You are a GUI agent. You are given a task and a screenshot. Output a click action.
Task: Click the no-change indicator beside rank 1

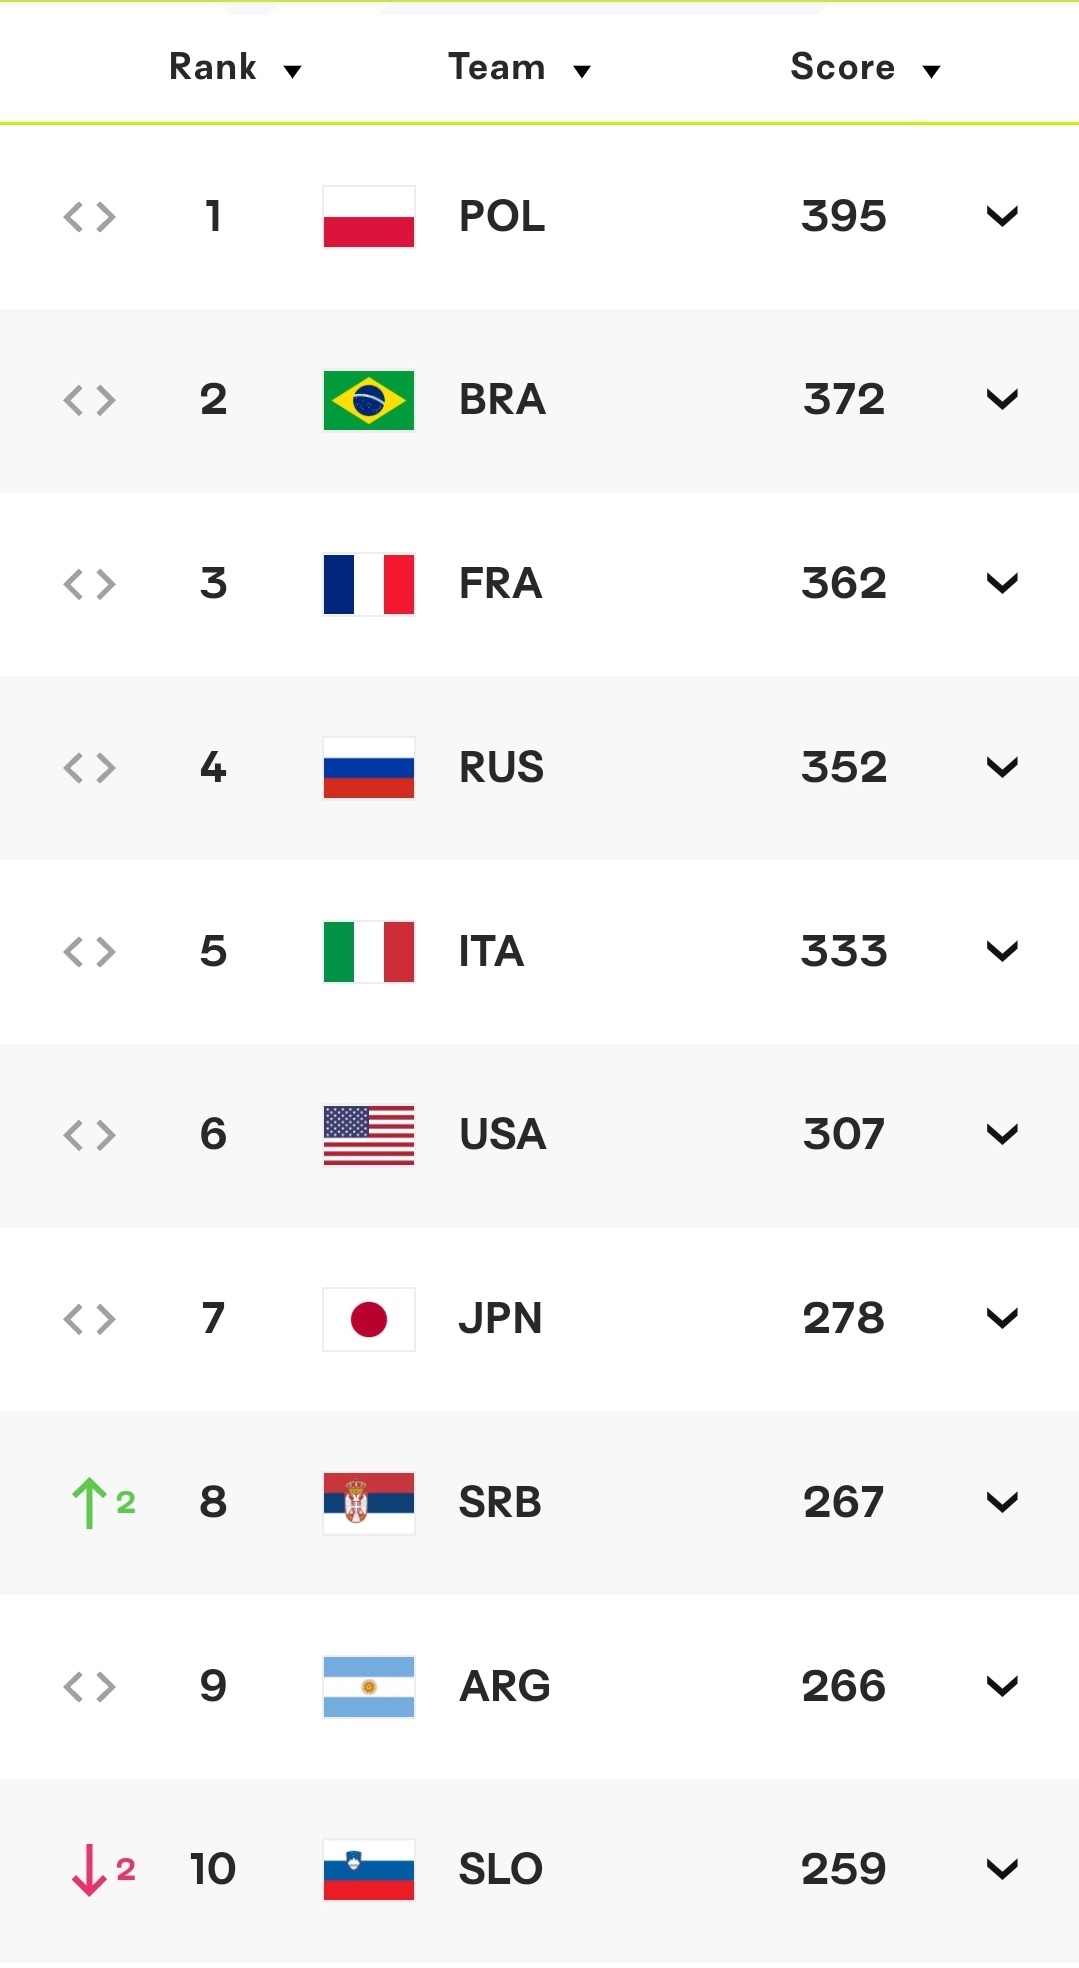pyautogui.click(x=89, y=216)
